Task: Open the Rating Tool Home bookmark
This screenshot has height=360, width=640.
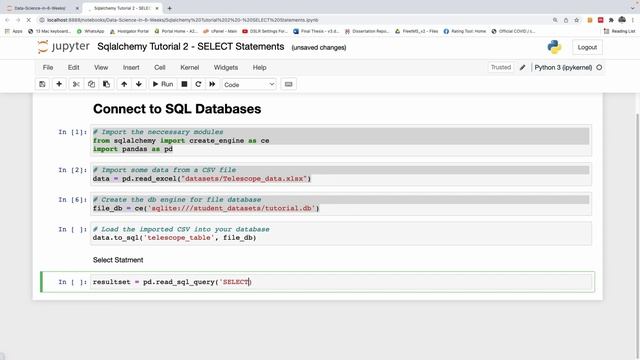Action: (x=465, y=31)
